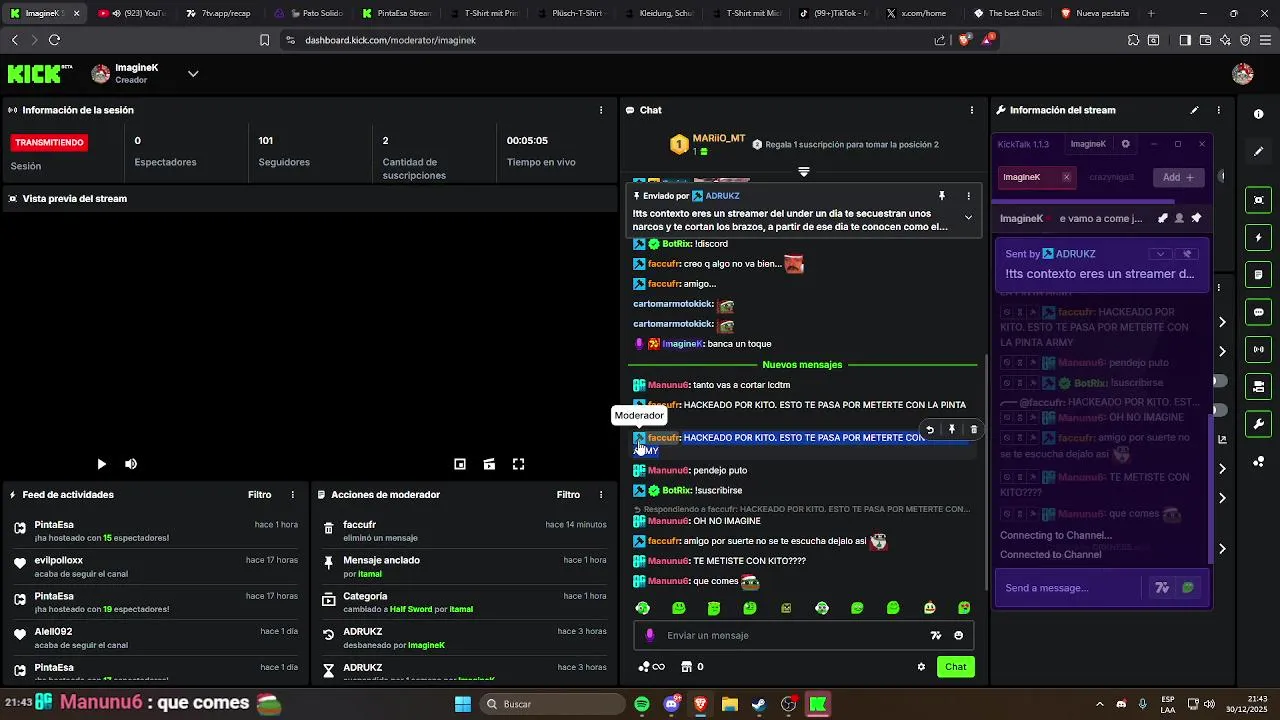
Task: Toggle moderator actions widget in sidebar
Action: [x=1258, y=275]
